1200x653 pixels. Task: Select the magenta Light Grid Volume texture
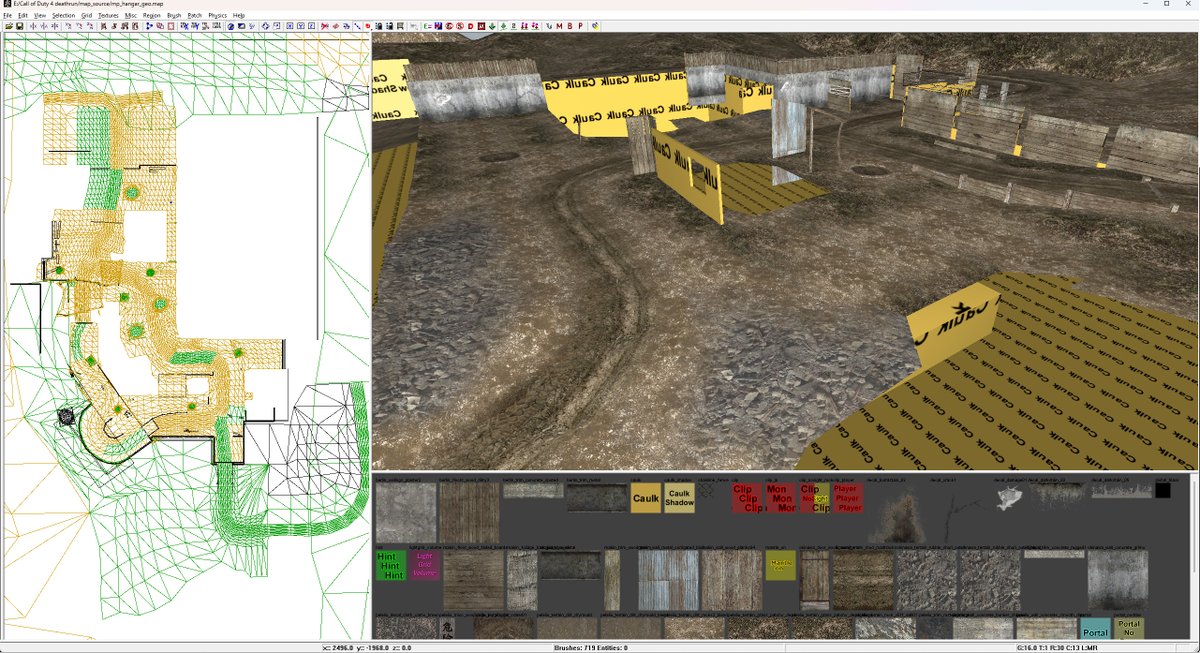[424, 565]
